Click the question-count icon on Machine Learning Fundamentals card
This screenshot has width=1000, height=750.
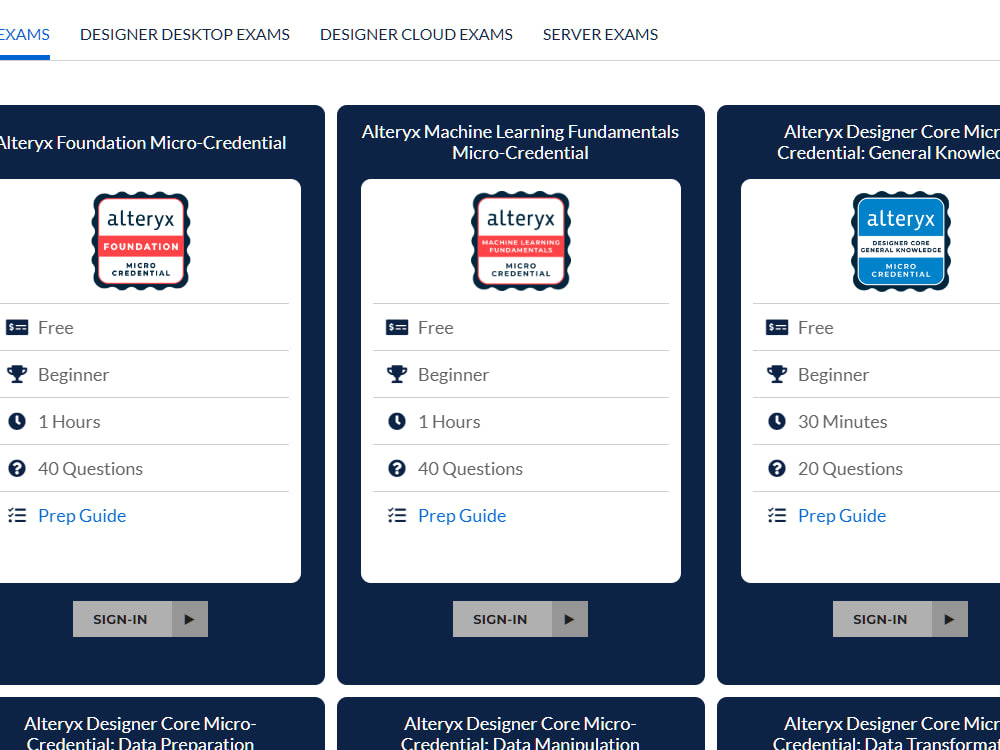click(x=396, y=468)
